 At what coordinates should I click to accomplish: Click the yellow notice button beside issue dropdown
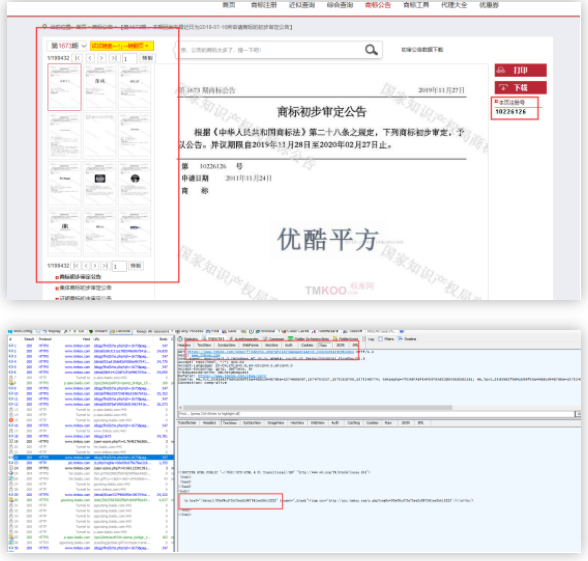[x=122, y=46]
